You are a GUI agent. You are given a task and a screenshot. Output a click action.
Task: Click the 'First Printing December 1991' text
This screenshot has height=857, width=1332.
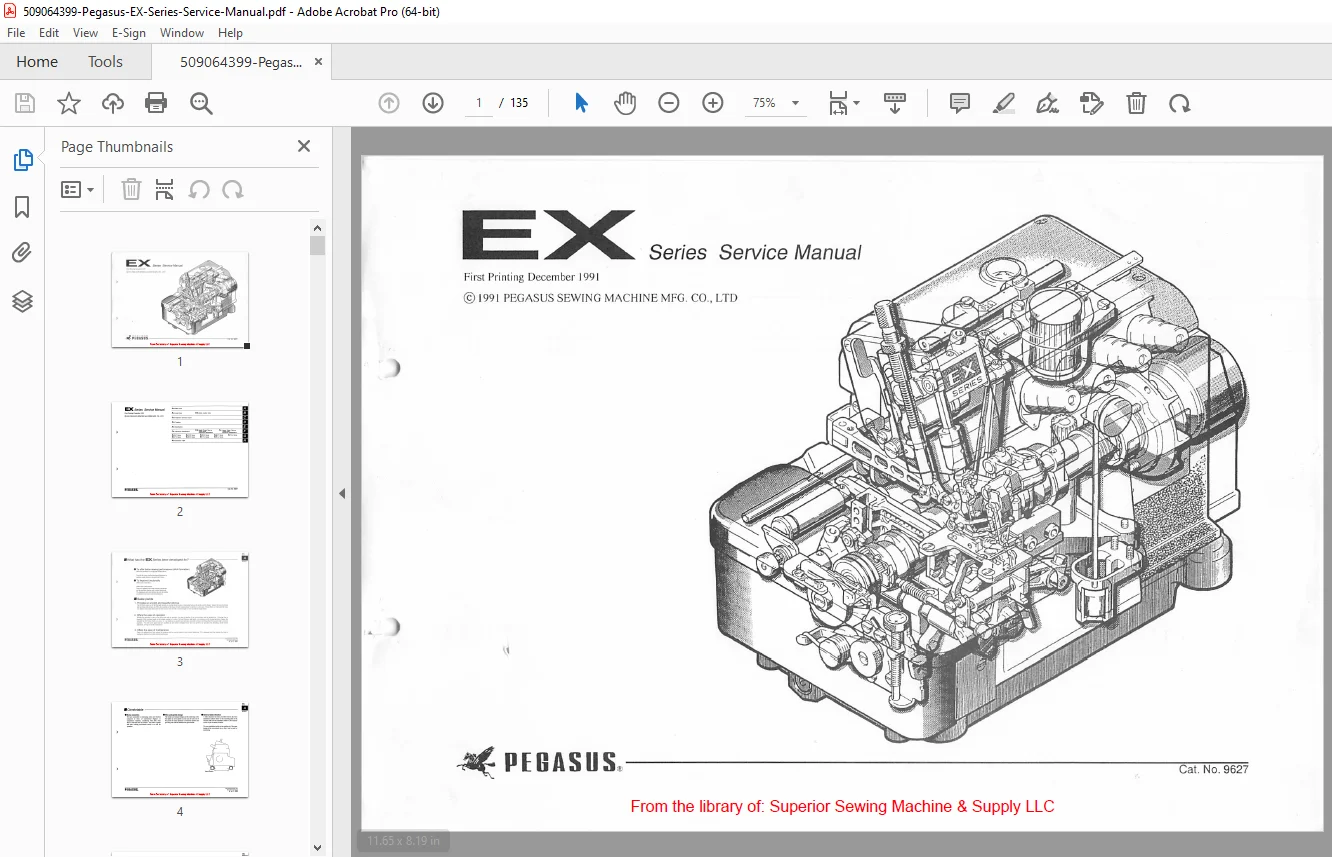click(531, 277)
